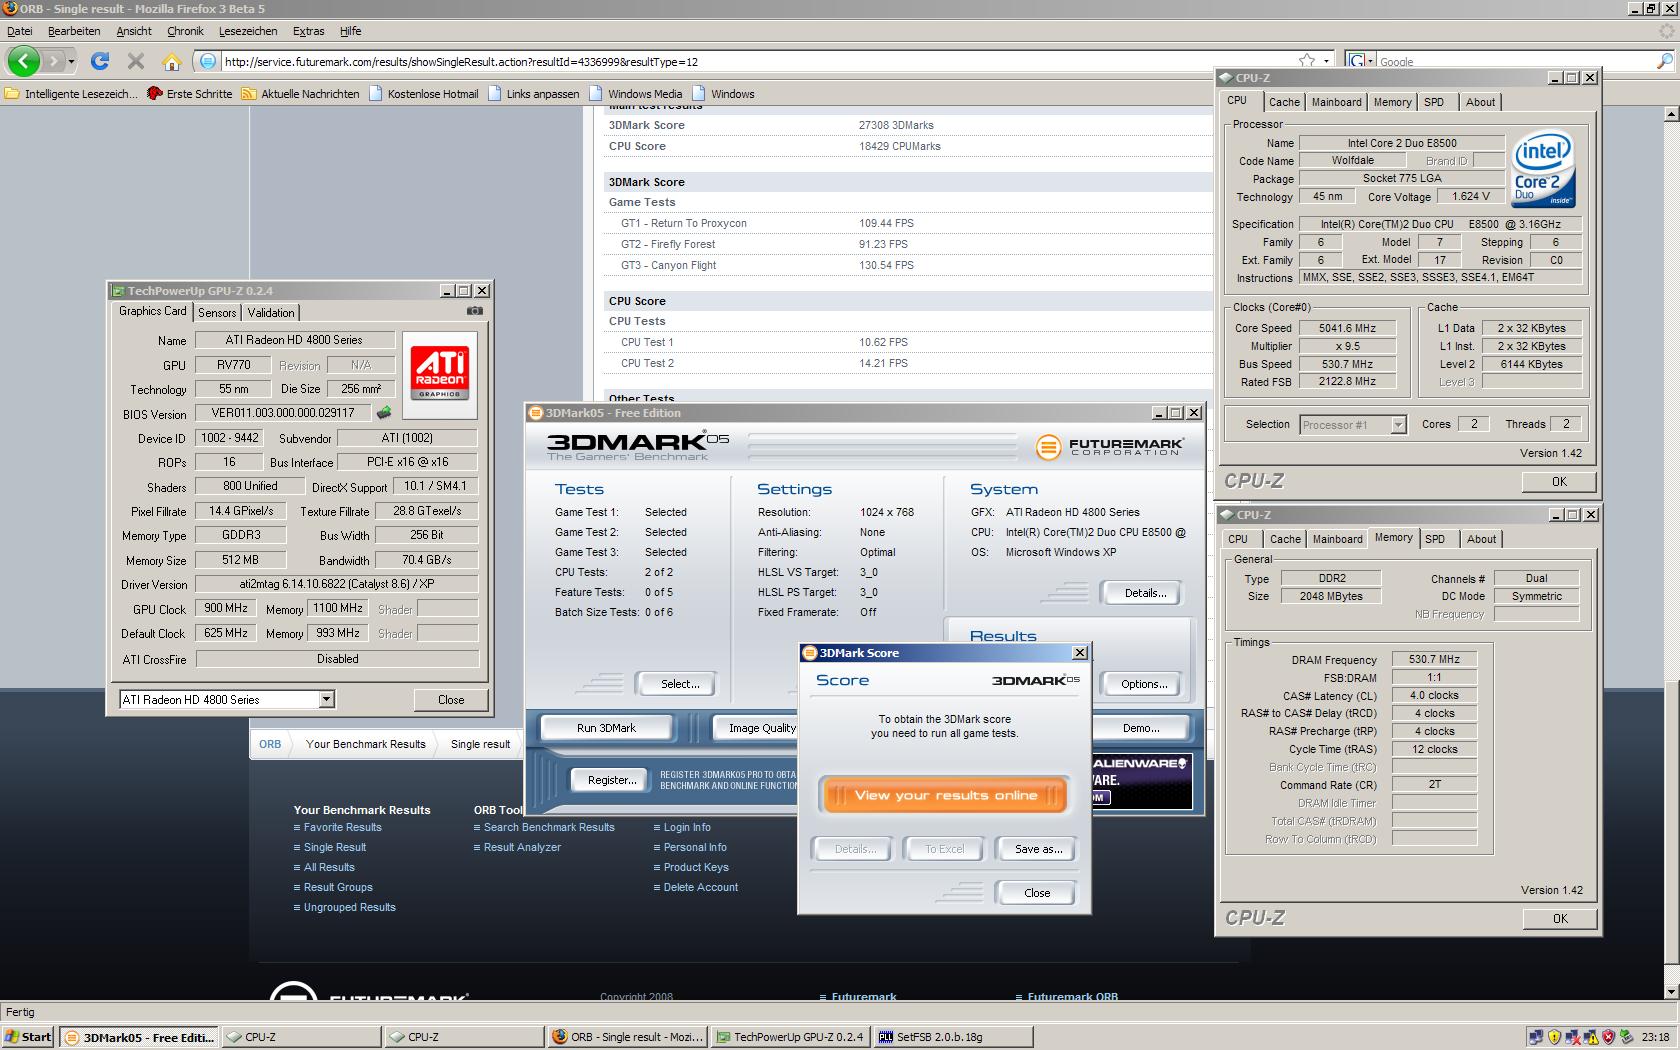The image size is (1680, 1050).
Task: Reload the page with the refresh icon
Action: click(100, 61)
